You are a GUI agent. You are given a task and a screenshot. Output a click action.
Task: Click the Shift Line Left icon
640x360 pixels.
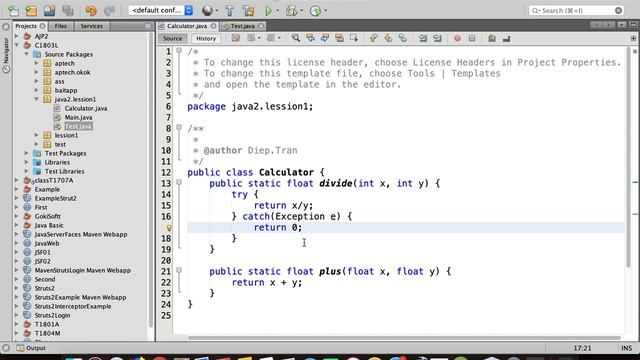click(x=423, y=38)
